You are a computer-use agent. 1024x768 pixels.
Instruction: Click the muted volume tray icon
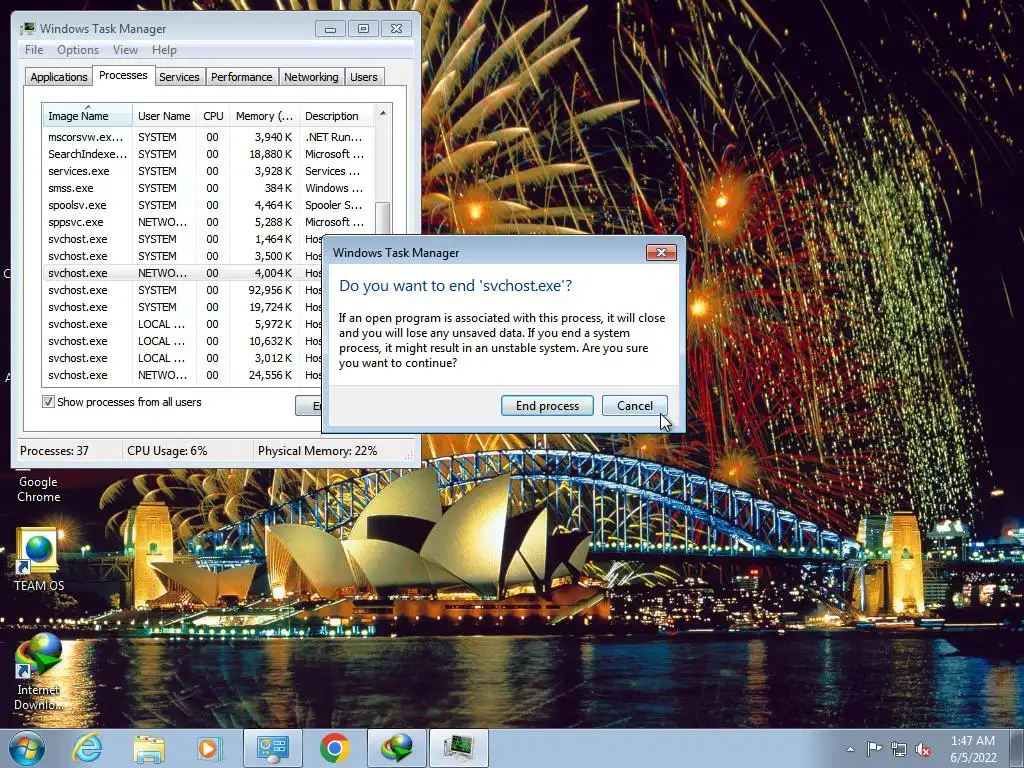point(923,750)
